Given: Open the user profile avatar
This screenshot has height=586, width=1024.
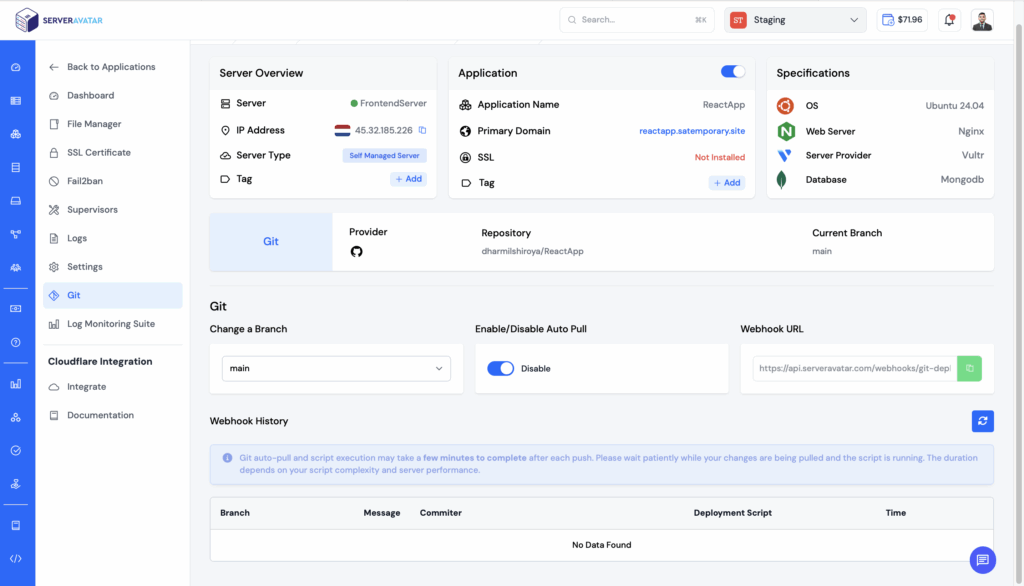Looking at the screenshot, I should pos(982,20).
